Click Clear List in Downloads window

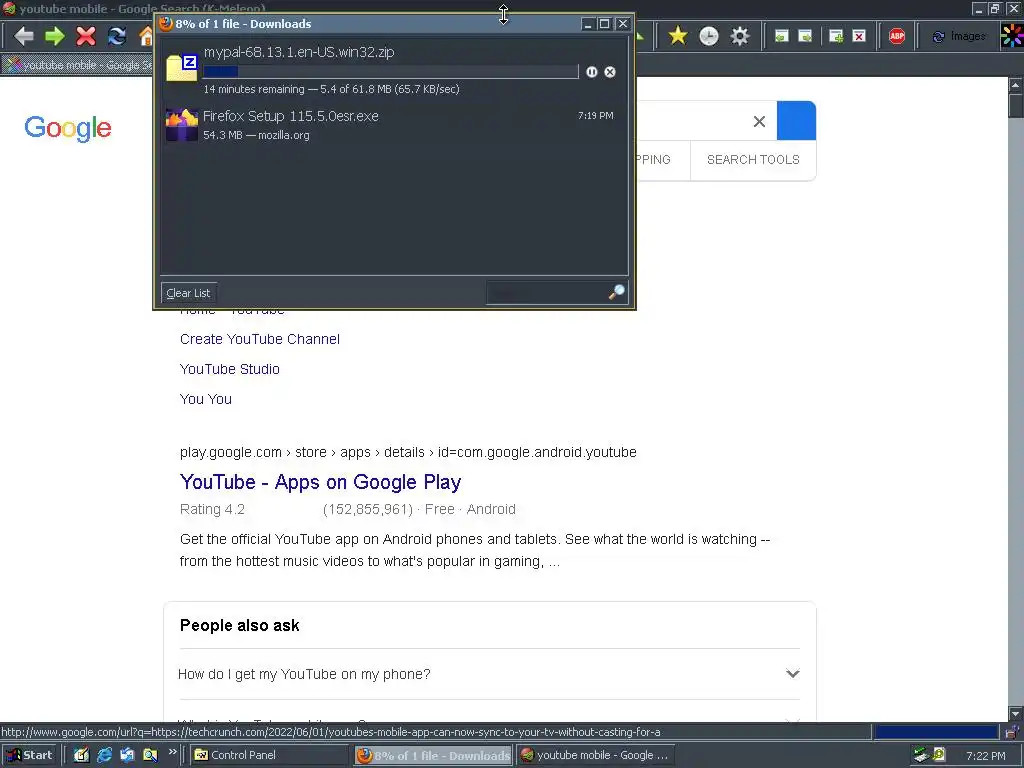click(188, 293)
